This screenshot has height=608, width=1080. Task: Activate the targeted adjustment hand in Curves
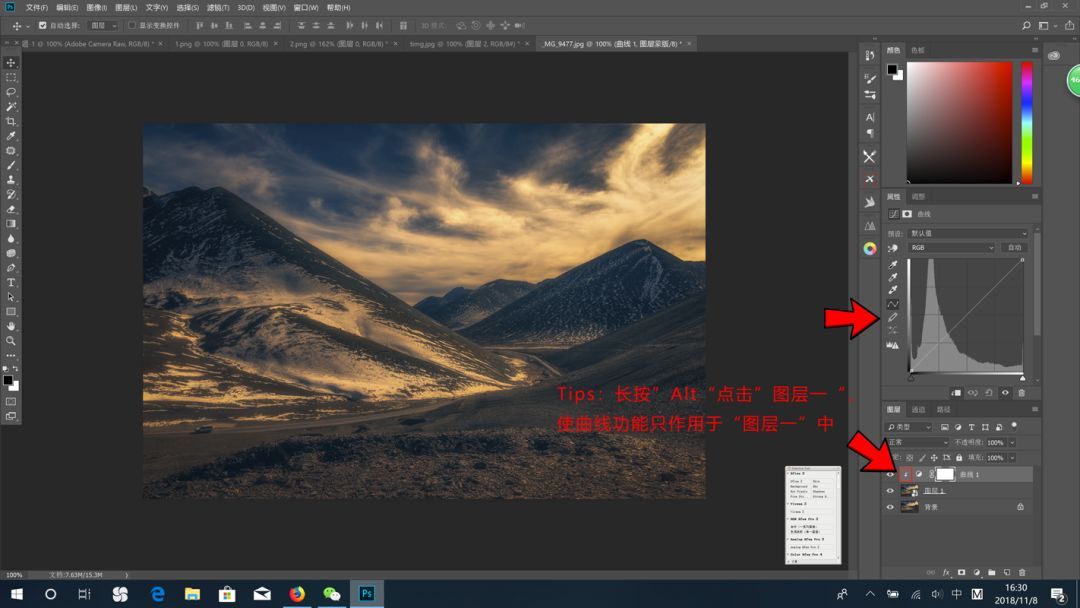[x=892, y=248]
